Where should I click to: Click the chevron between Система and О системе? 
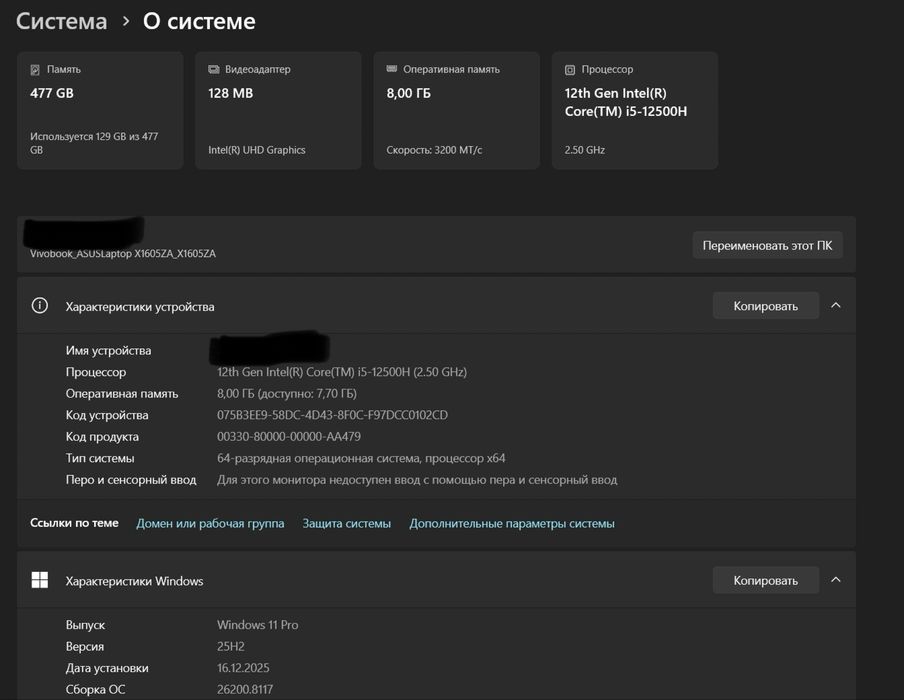(126, 22)
